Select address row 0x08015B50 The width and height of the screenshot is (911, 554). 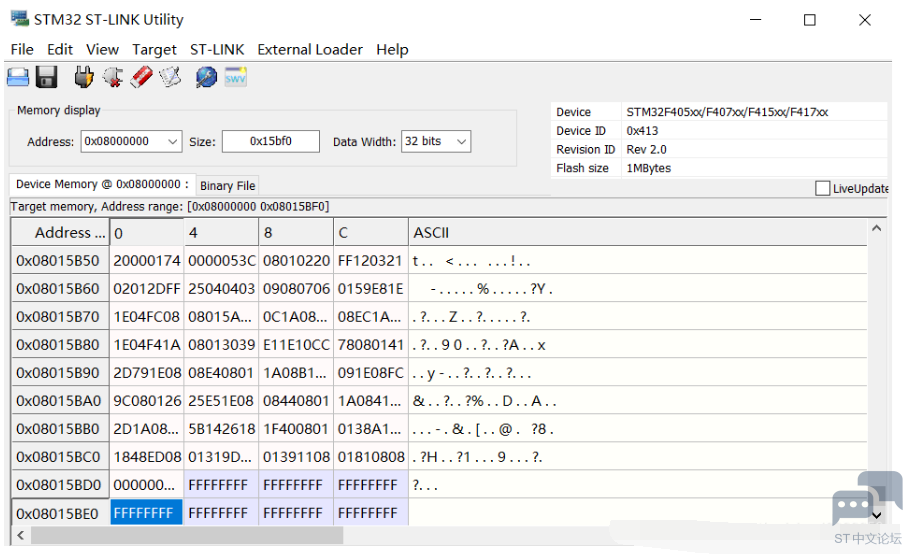point(58,261)
